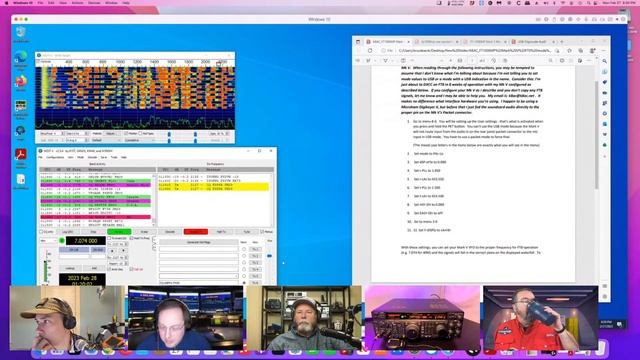640x360 pixels.
Task: Click the green WSJT-X receive status indicator
Action: click(62, 241)
